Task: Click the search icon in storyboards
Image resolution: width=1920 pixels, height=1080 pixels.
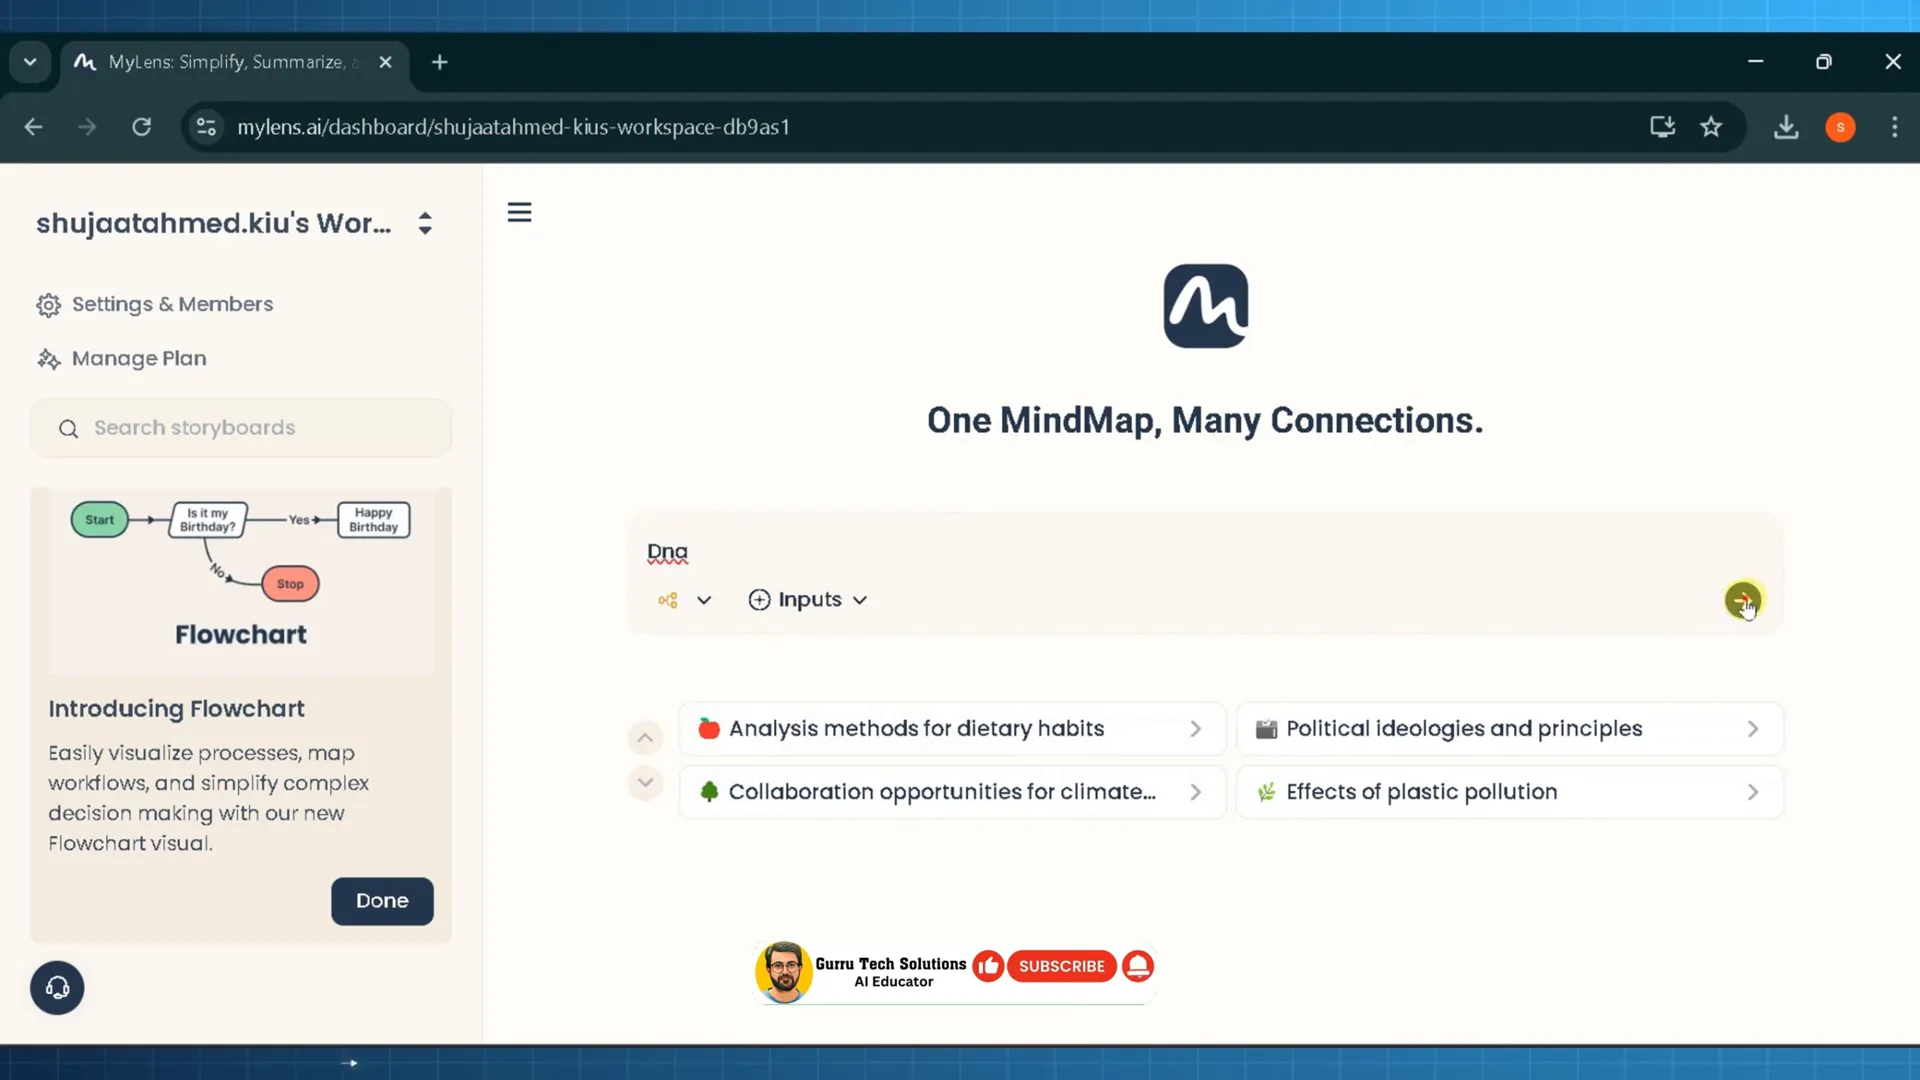Action: point(69,427)
